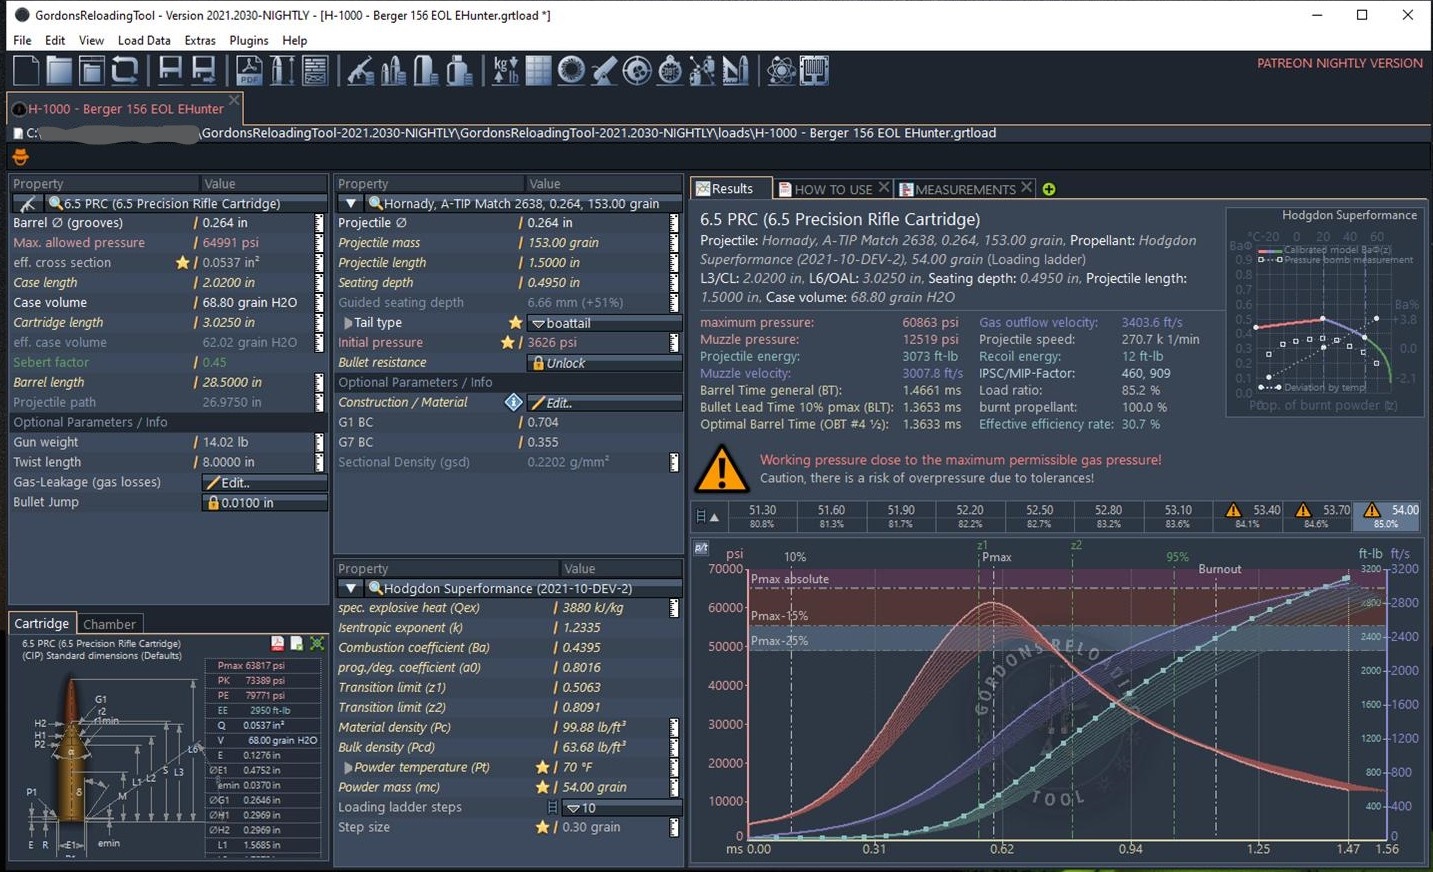This screenshot has height=872, width=1433.
Task: Select the 52.20 grain ladder step
Action: 970,516
